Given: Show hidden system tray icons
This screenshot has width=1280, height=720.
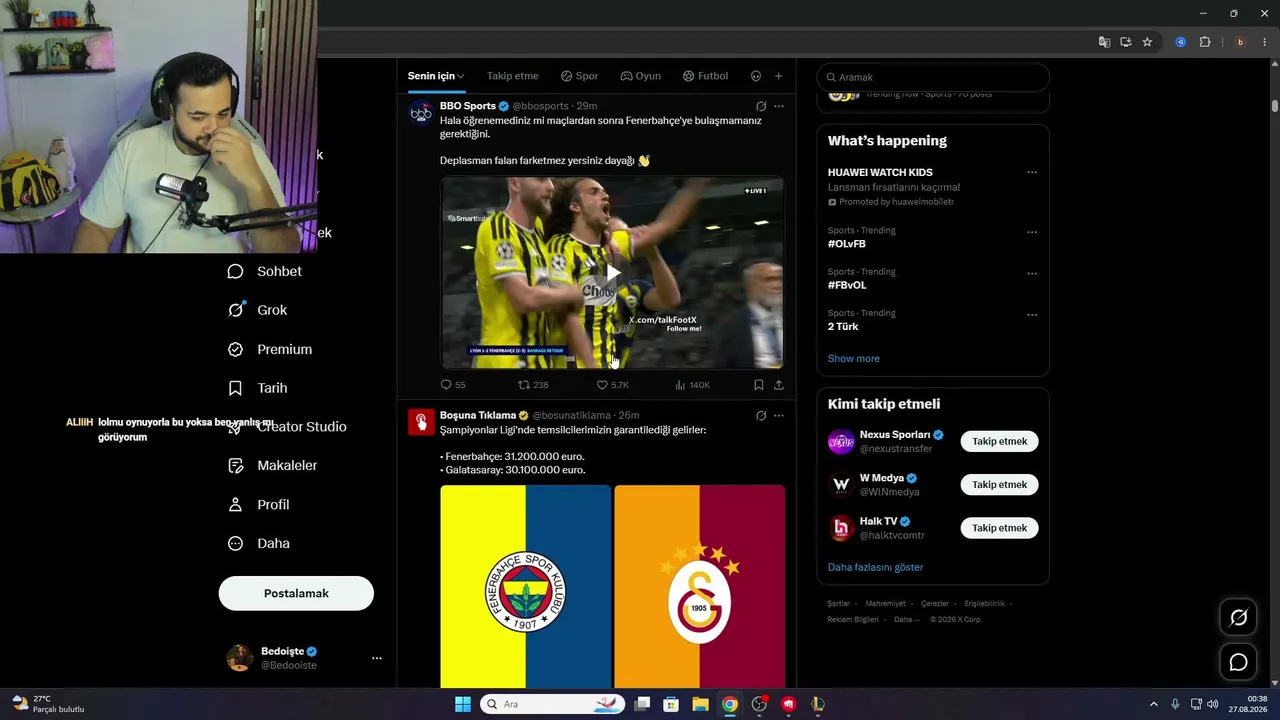Looking at the screenshot, I should coord(1153,704).
